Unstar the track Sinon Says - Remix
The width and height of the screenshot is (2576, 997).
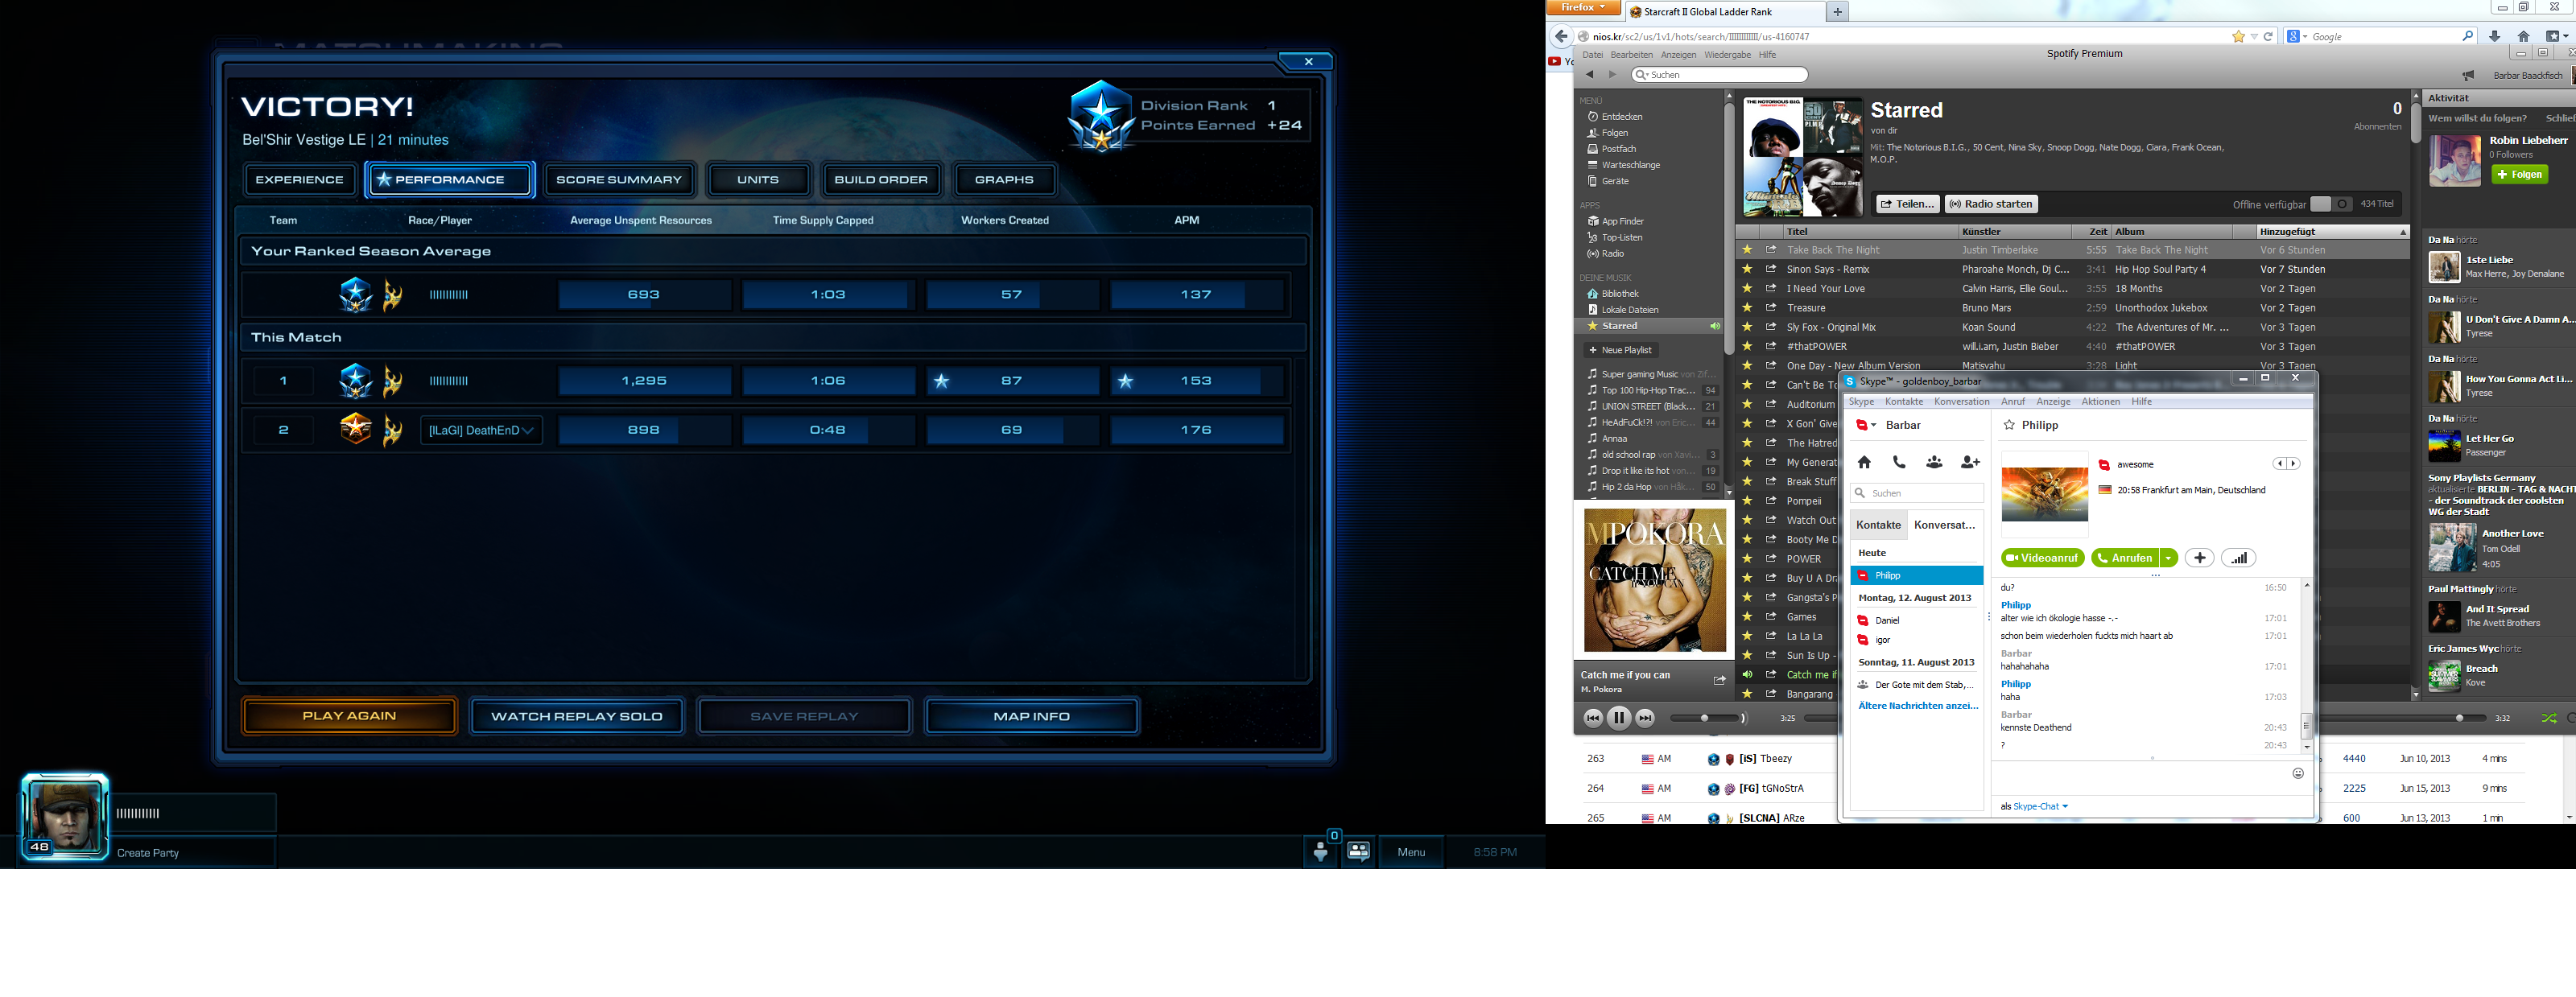pyautogui.click(x=1747, y=269)
